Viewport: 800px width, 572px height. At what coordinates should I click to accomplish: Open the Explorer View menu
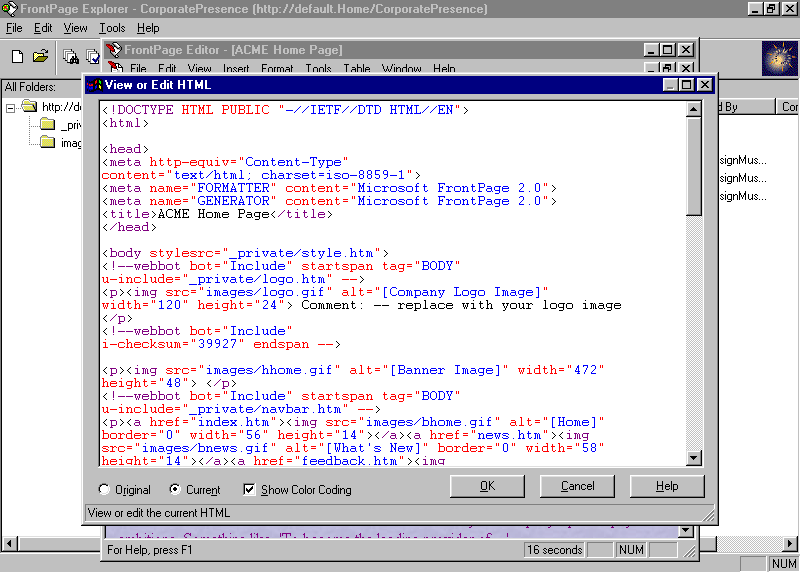pyautogui.click(x=76, y=28)
